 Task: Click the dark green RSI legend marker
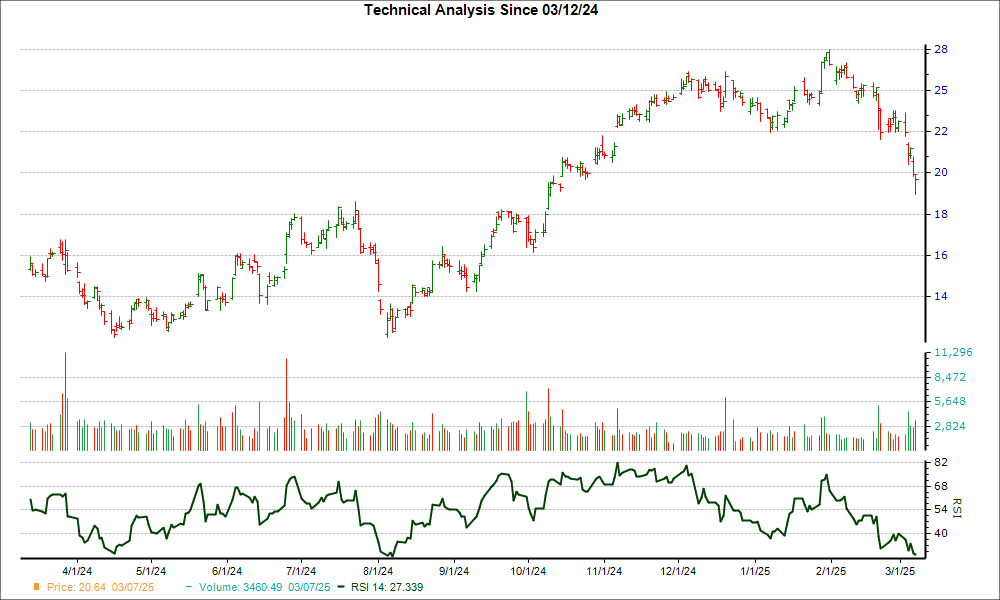tap(342, 587)
